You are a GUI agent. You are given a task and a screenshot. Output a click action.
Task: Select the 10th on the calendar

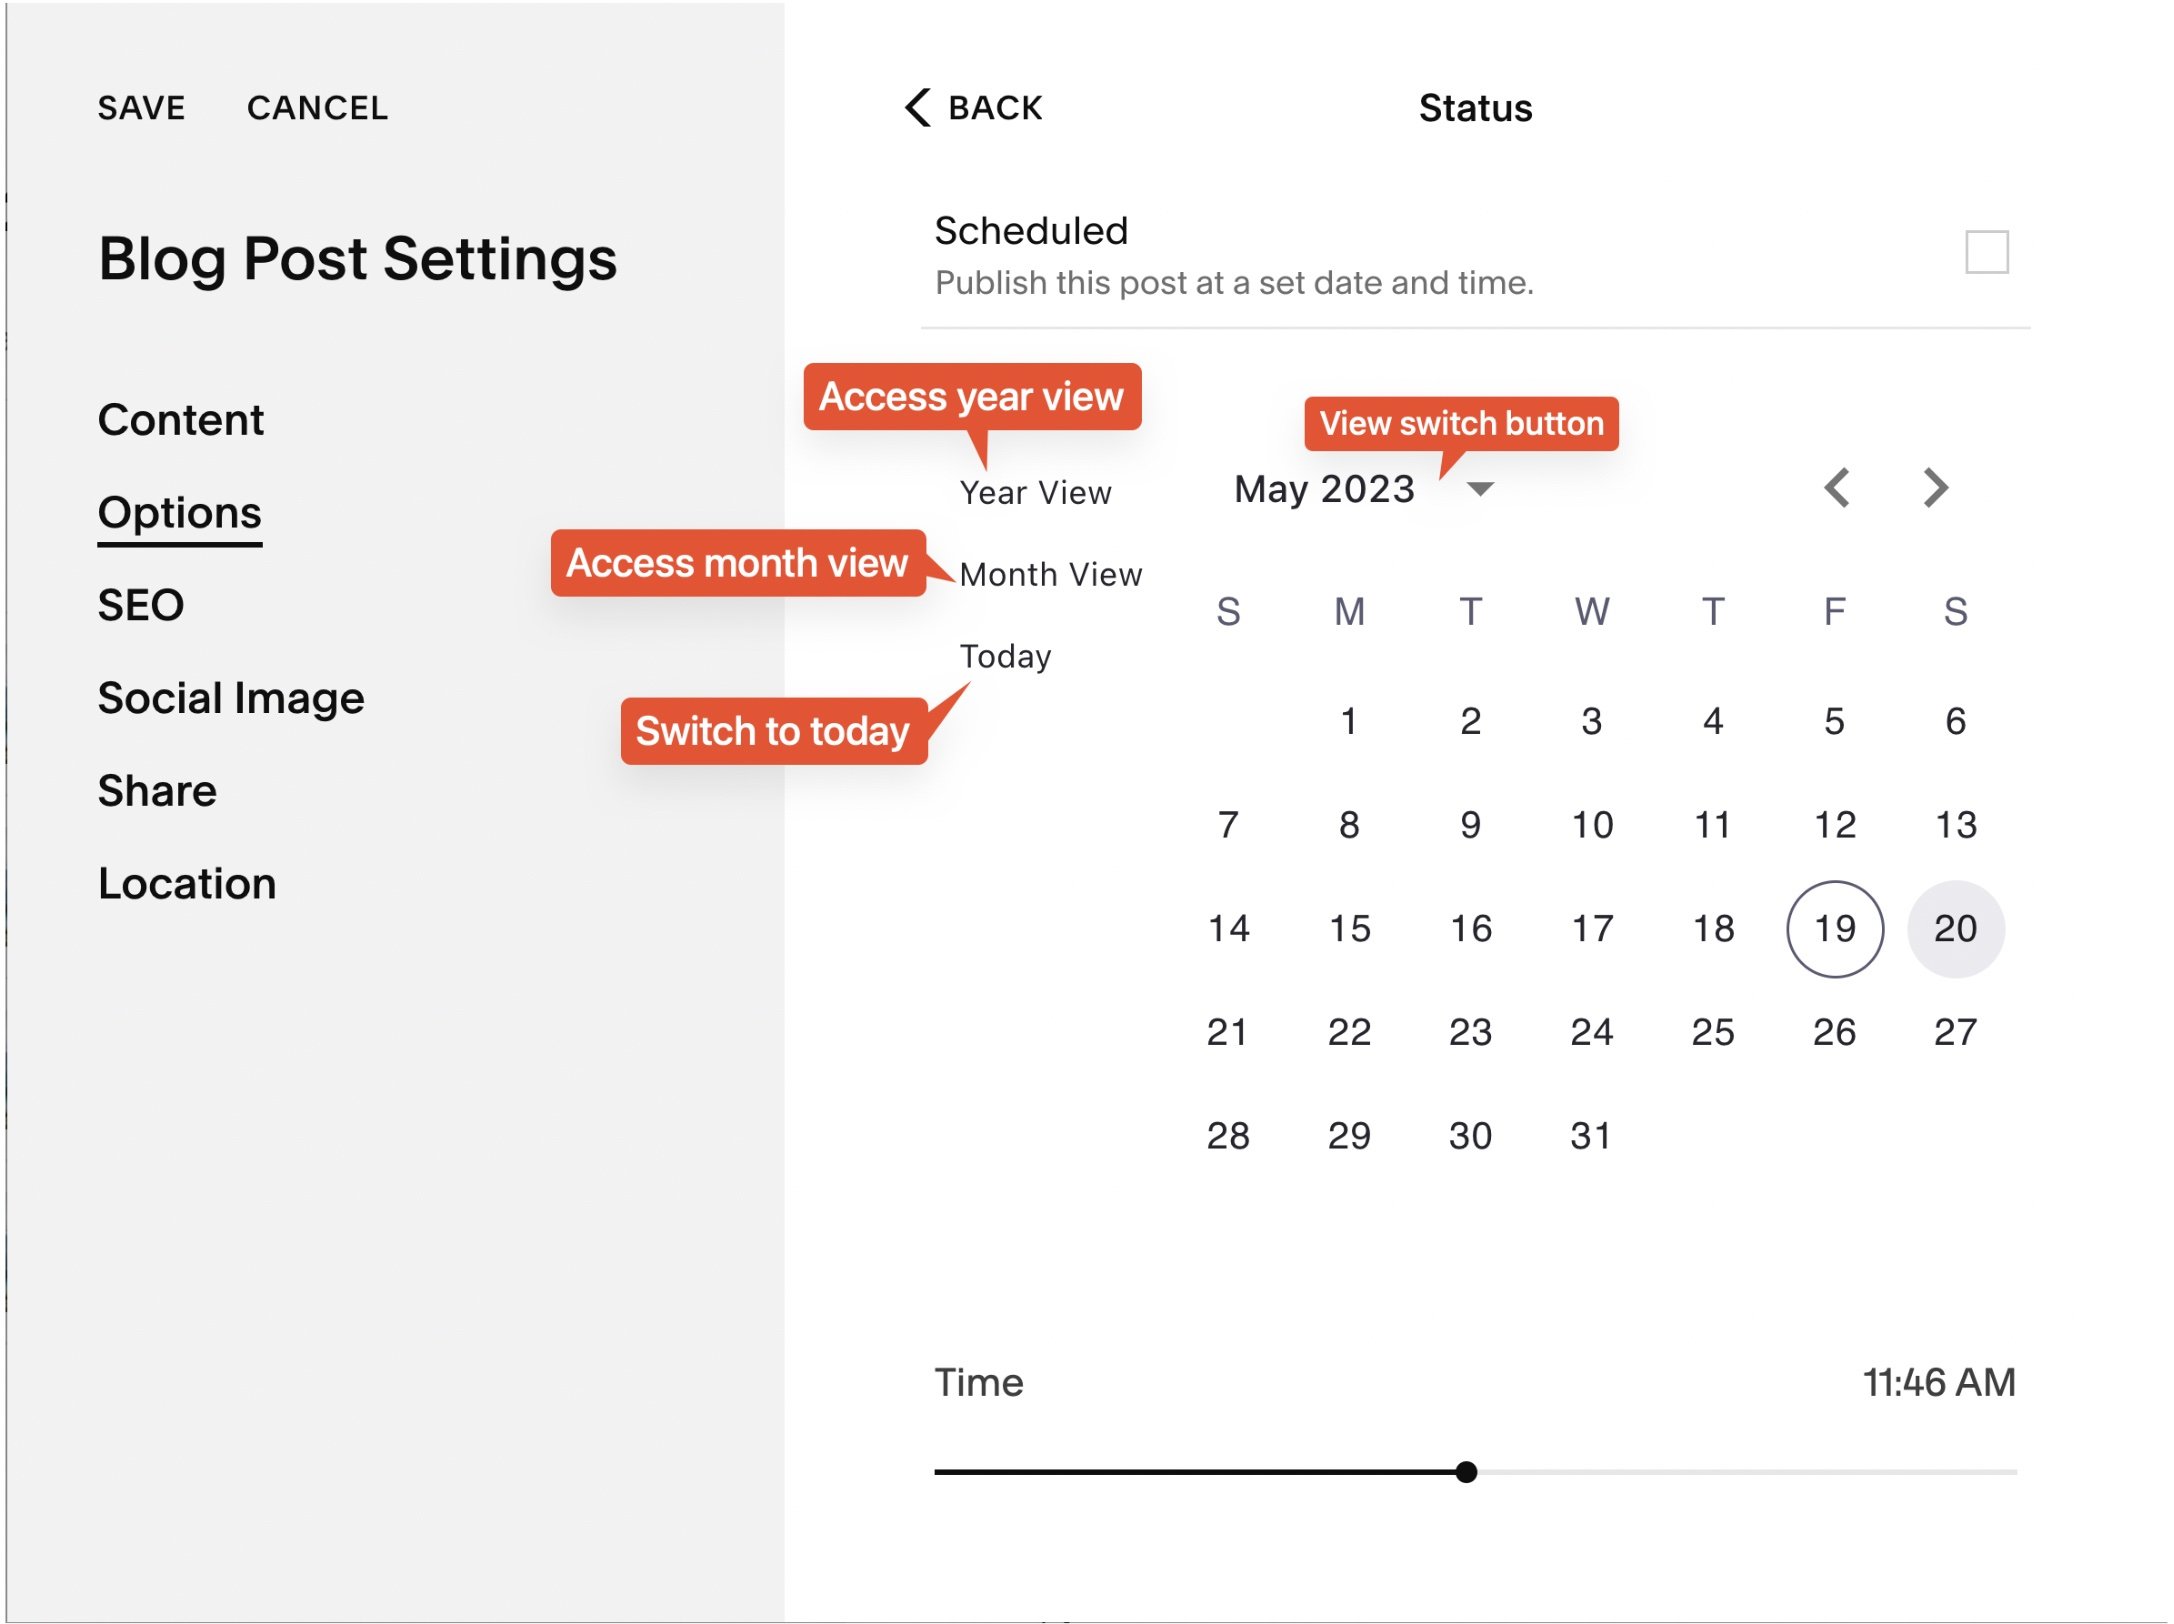tap(1592, 825)
